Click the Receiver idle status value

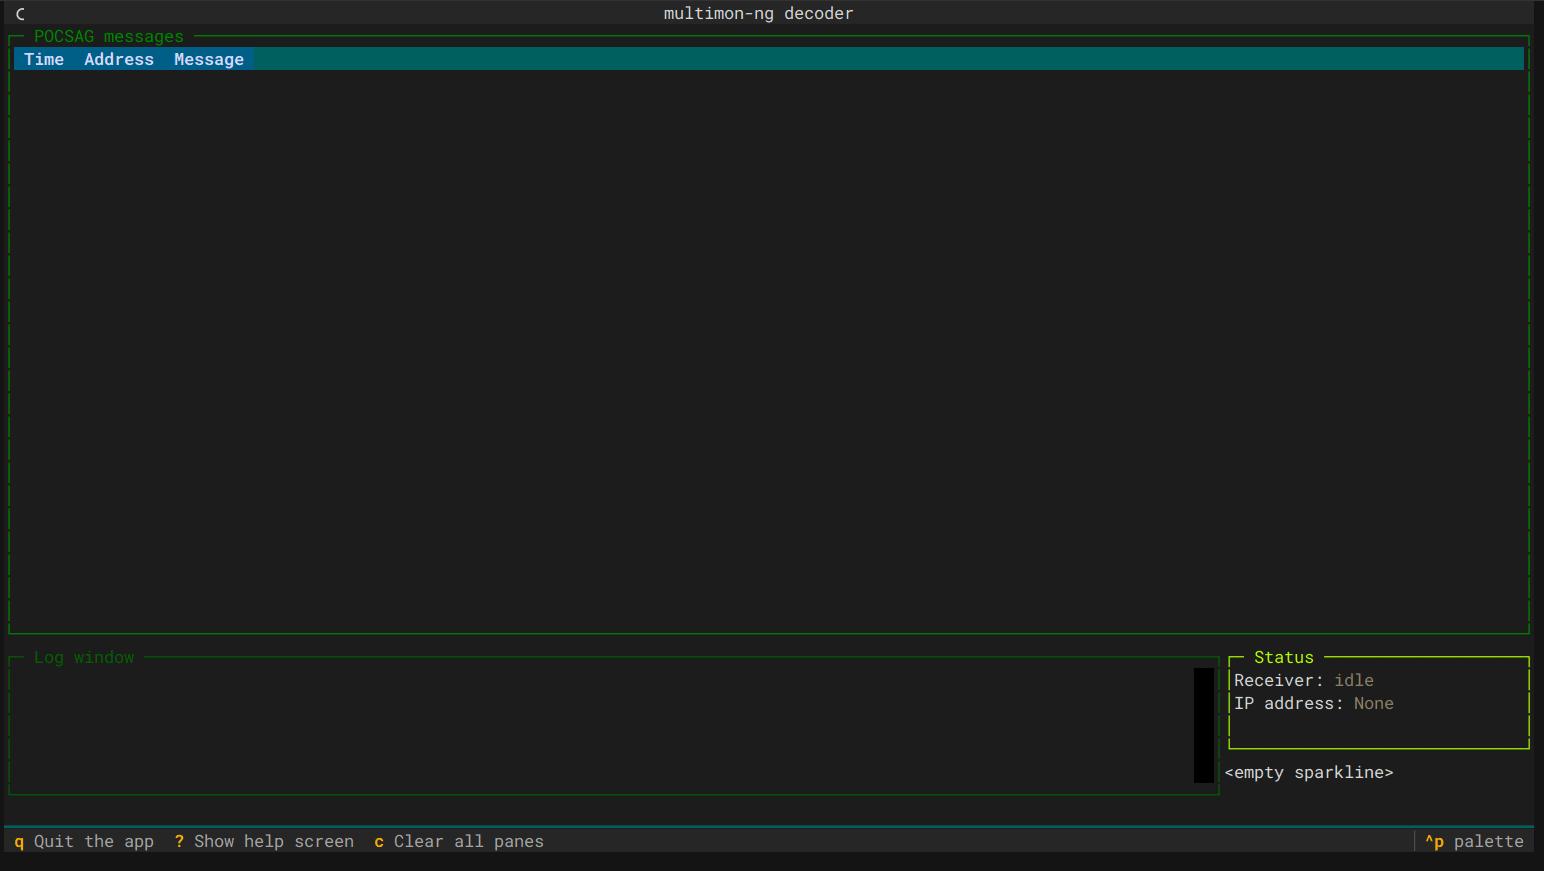[1354, 680]
